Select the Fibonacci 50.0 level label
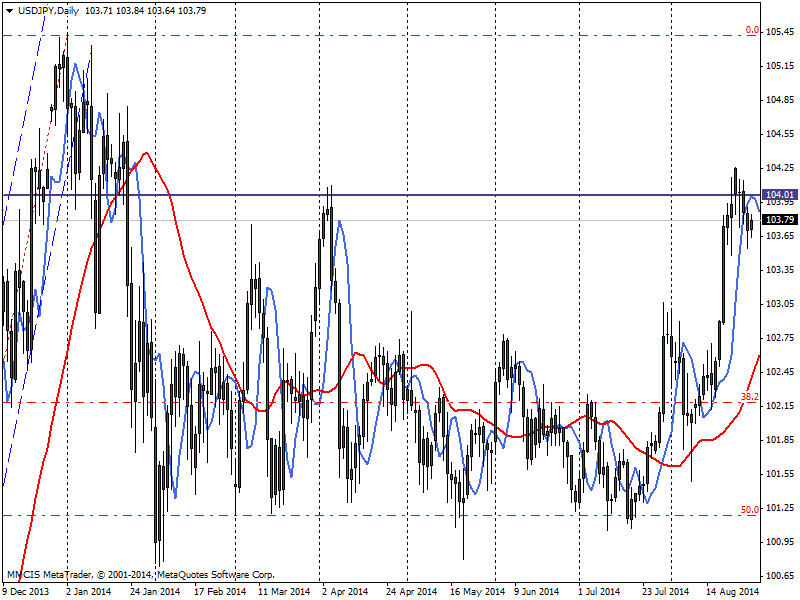The image size is (800, 600). coord(749,509)
